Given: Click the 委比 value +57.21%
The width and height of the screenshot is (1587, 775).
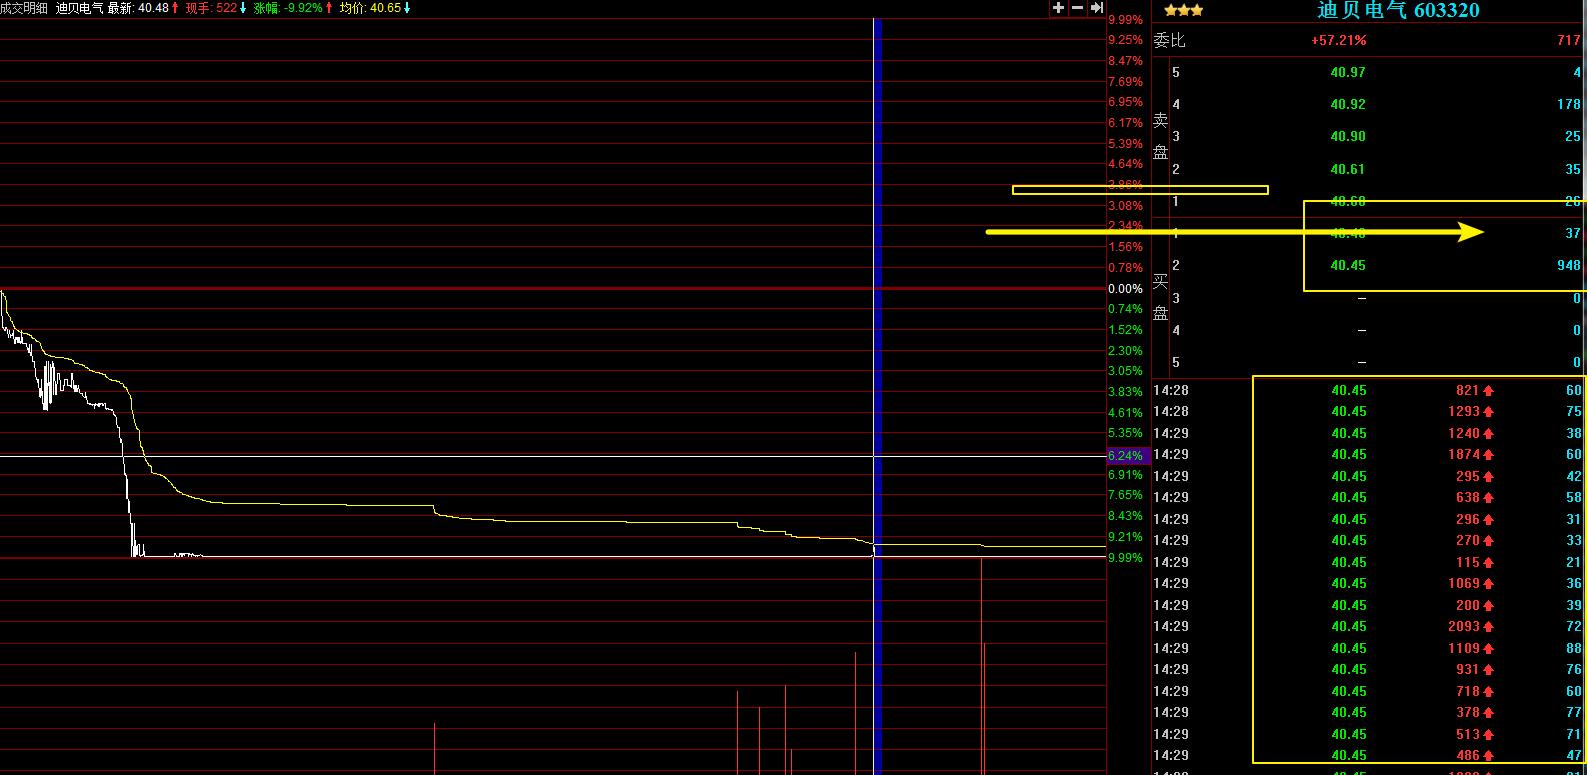Looking at the screenshot, I should (1338, 40).
